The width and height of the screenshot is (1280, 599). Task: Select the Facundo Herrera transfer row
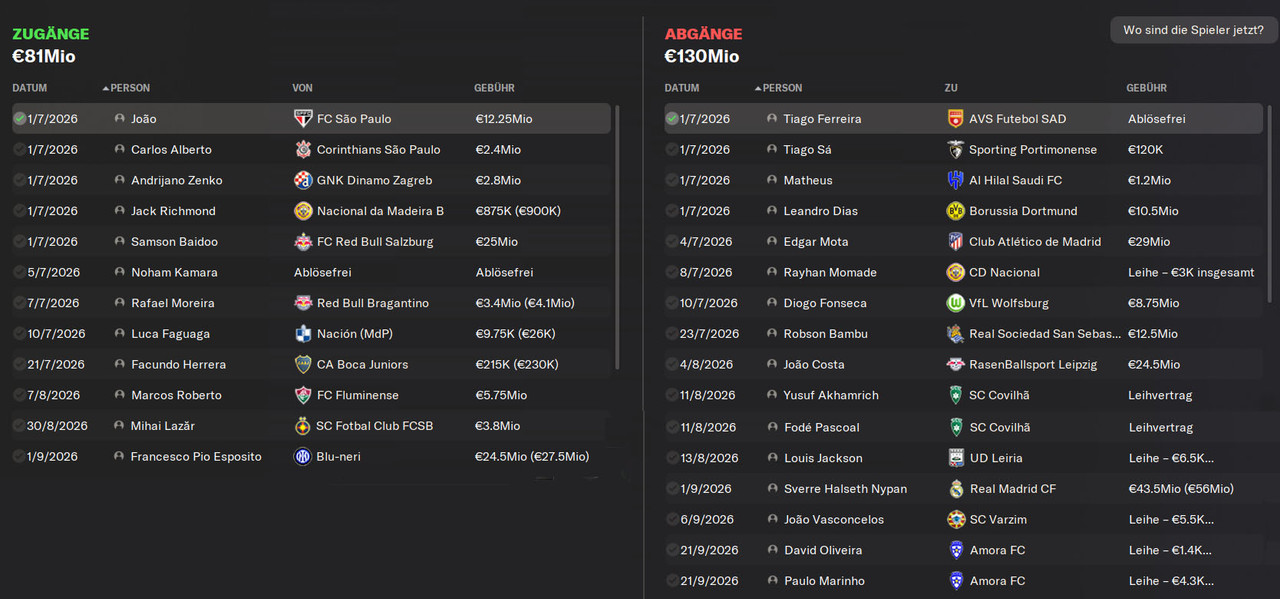tap(311, 365)
